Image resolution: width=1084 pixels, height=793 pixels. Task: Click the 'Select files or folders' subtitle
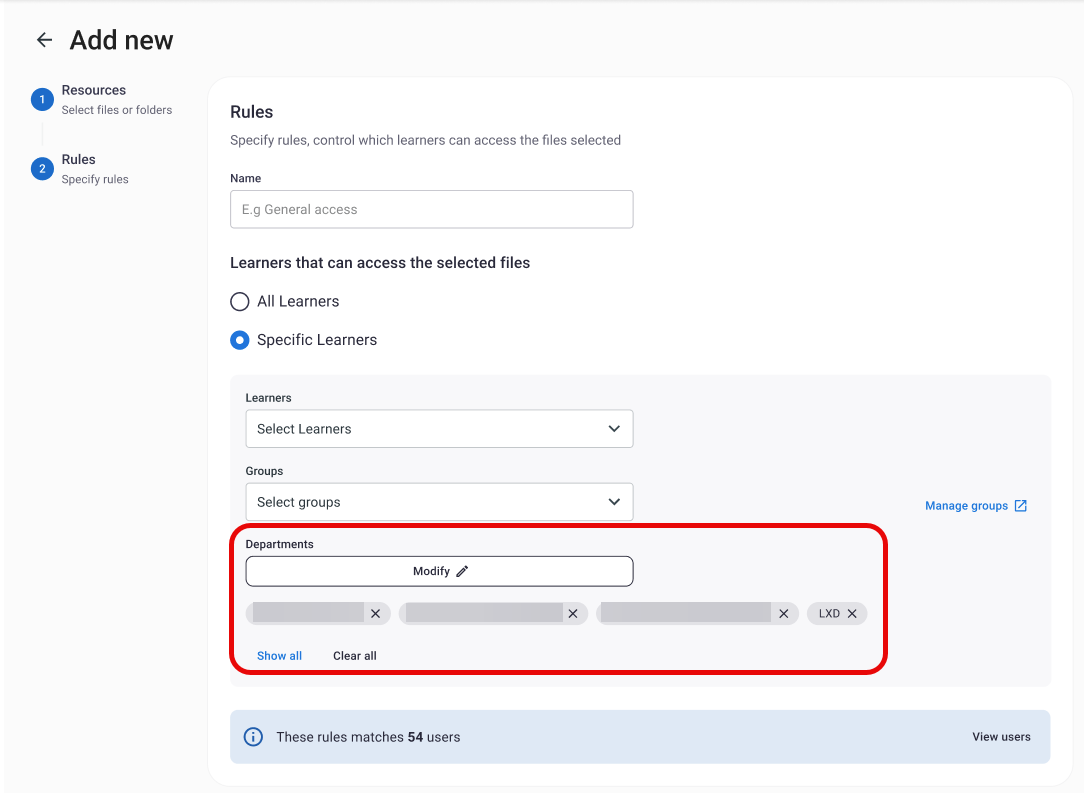tap(117, 110)
